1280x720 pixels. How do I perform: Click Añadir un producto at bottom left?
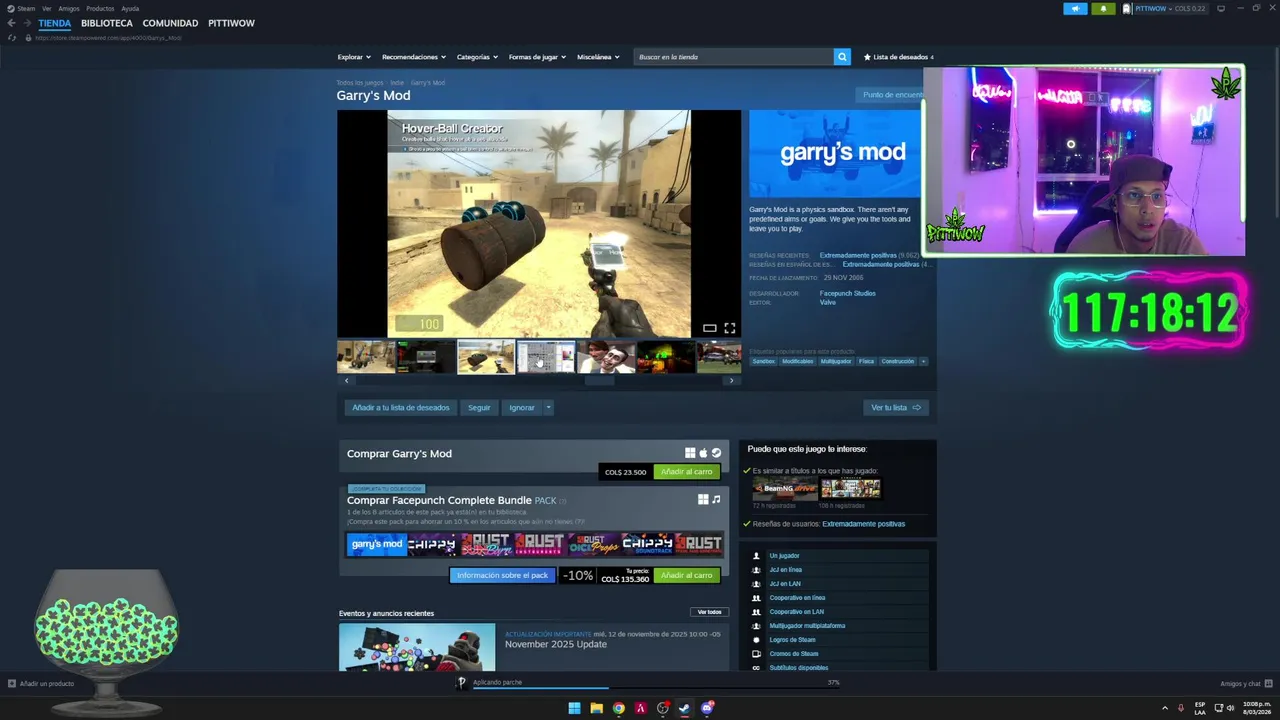tap(41, 684)
